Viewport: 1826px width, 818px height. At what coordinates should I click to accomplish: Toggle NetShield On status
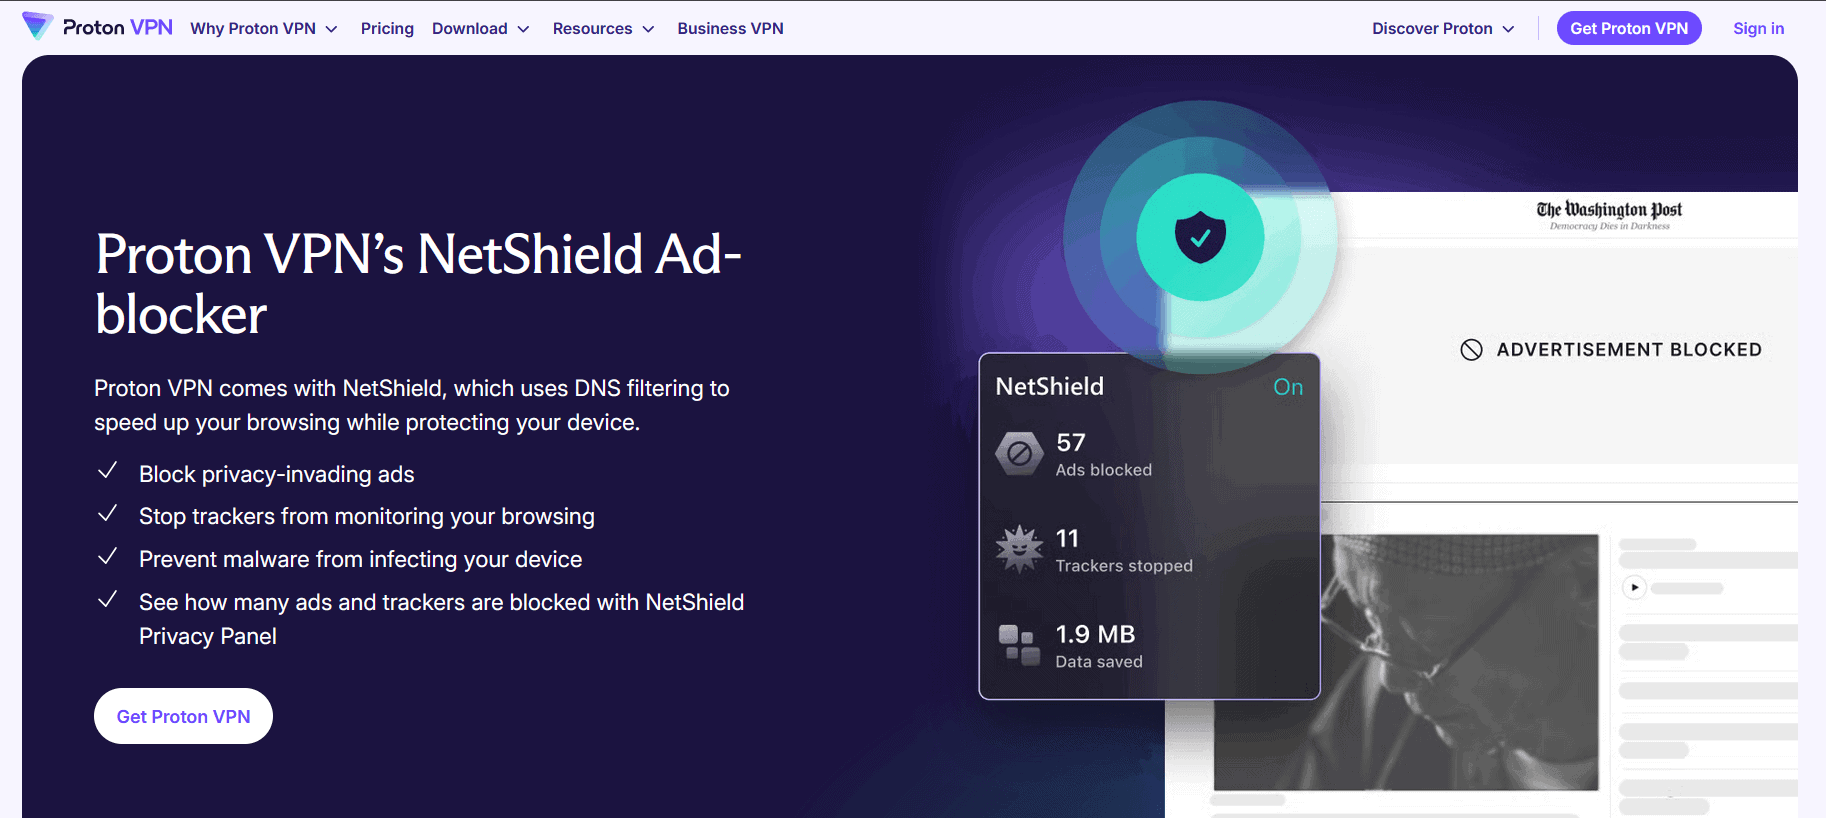click(x=1287, y=387)
